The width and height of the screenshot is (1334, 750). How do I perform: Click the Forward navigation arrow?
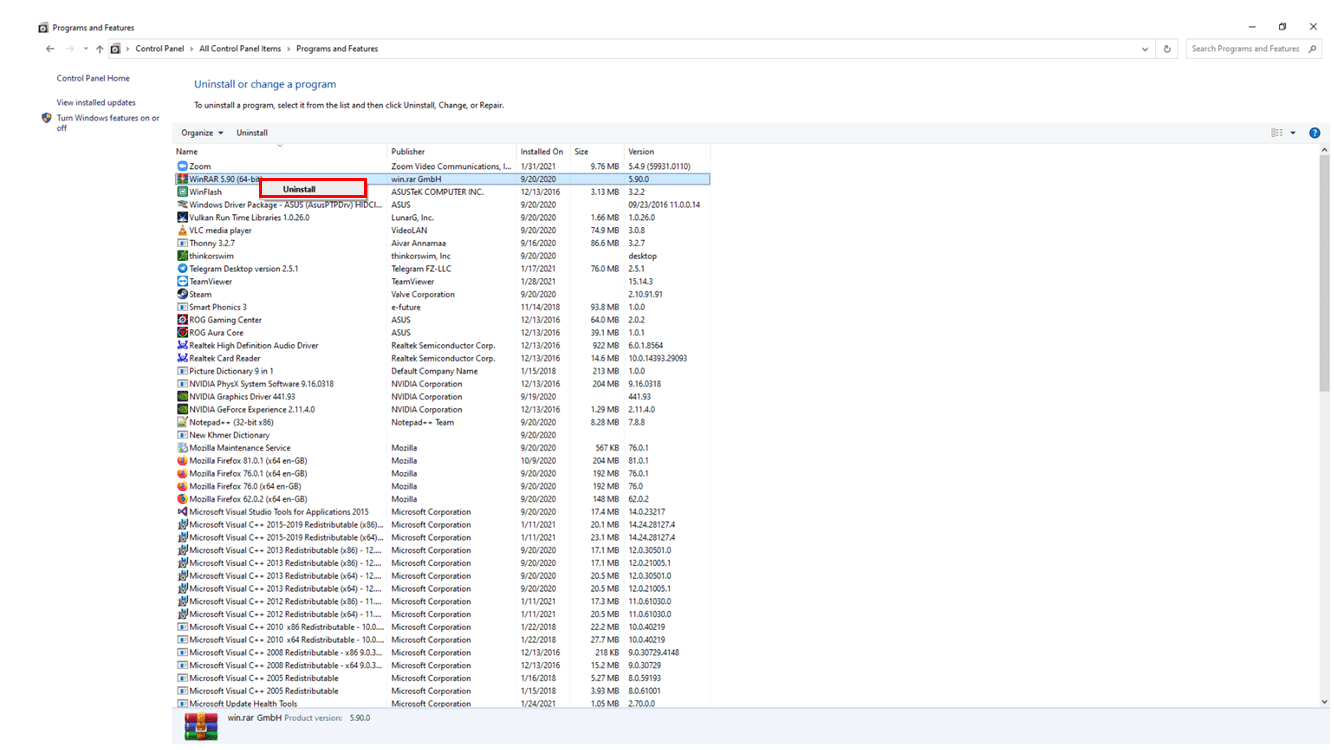[x=70, y=49]
